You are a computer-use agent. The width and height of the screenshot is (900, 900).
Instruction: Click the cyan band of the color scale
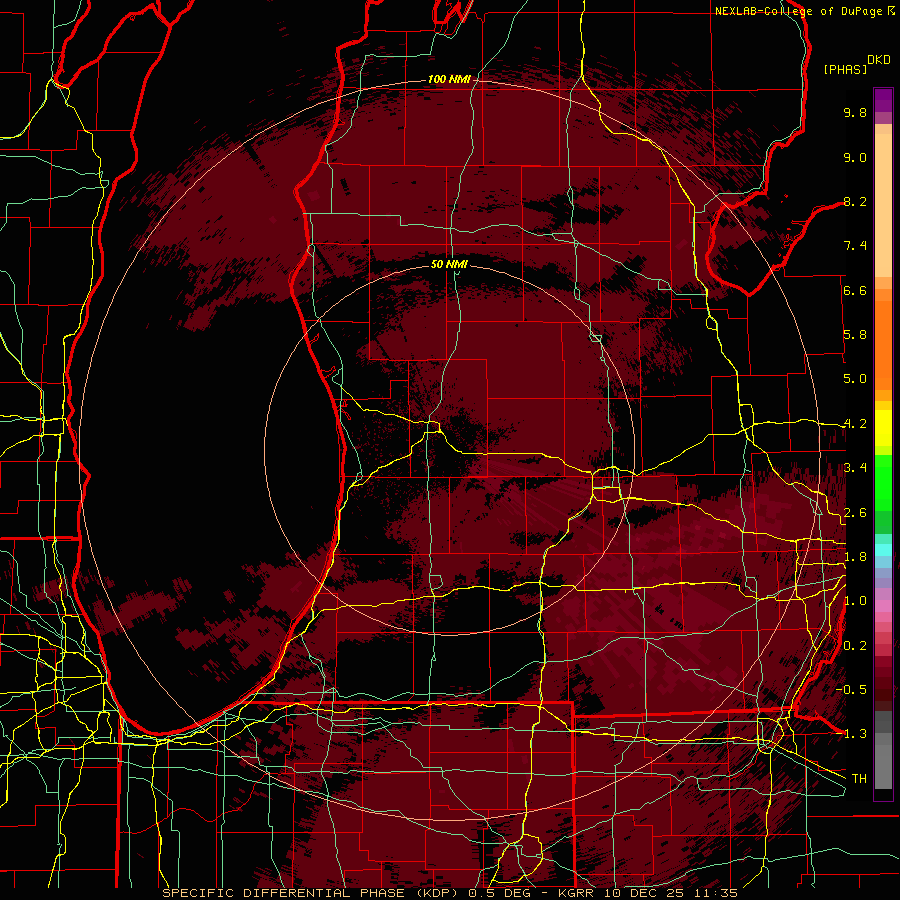[x=883, y=550]
